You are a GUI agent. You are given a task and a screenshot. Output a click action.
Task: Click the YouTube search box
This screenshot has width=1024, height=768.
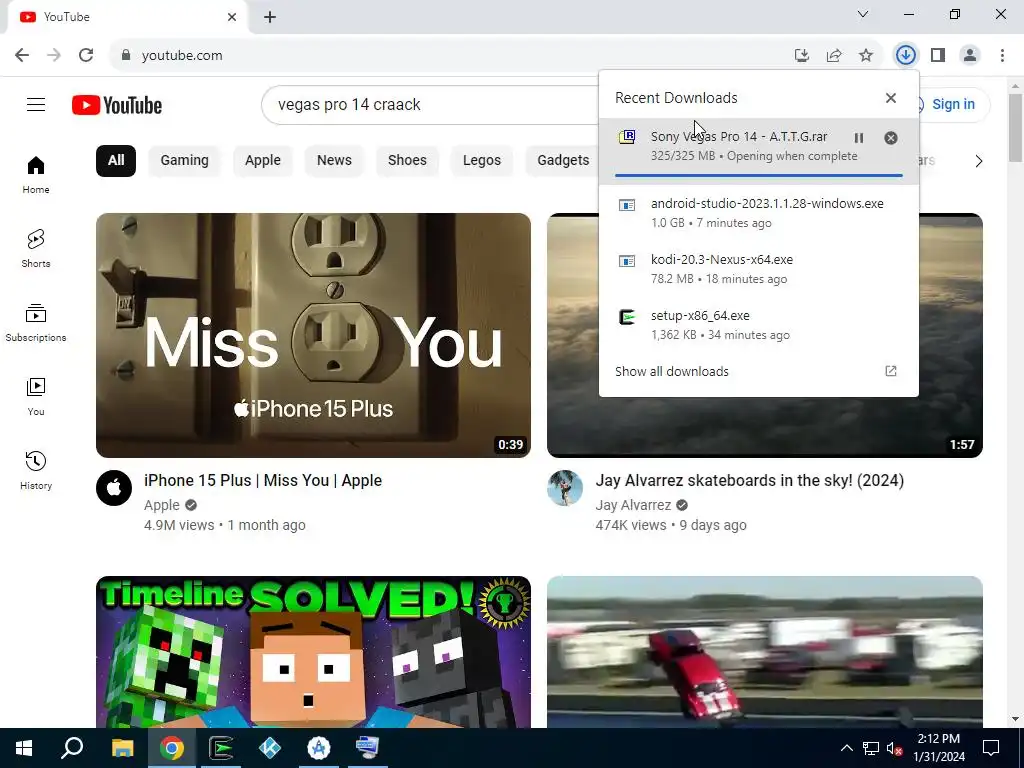(x=431, y=104)
